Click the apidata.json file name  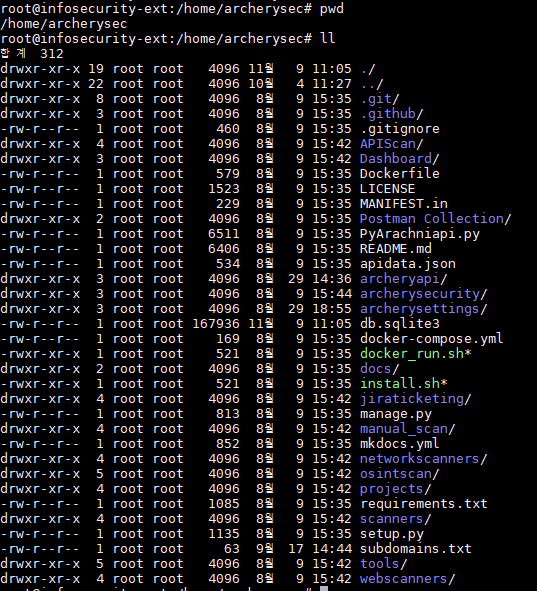tap(408, 264)
